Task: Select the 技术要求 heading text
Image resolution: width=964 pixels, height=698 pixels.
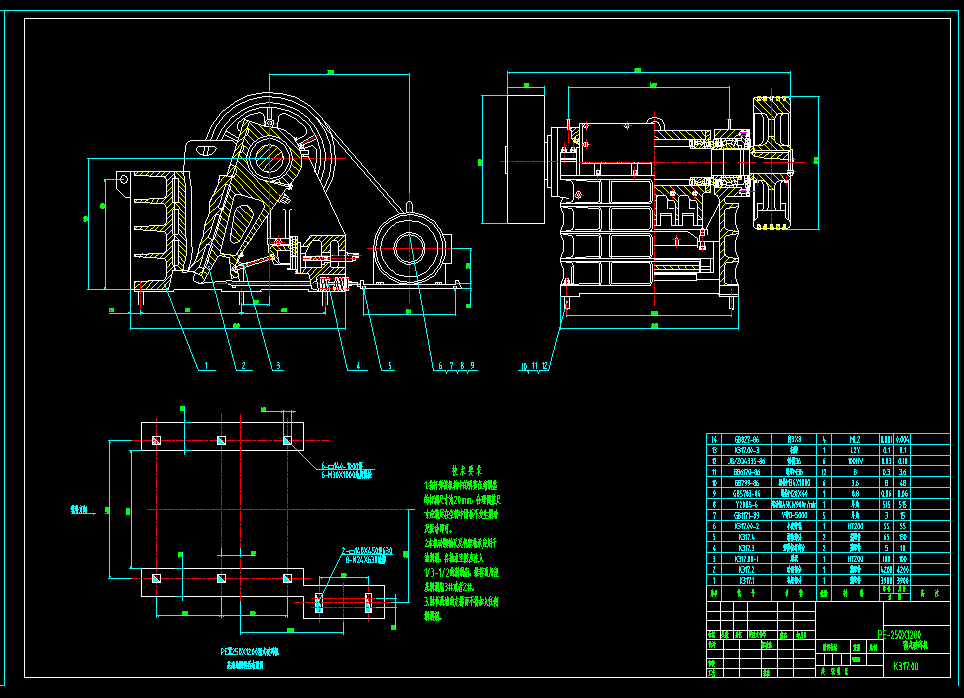Action: coord(467,471)
